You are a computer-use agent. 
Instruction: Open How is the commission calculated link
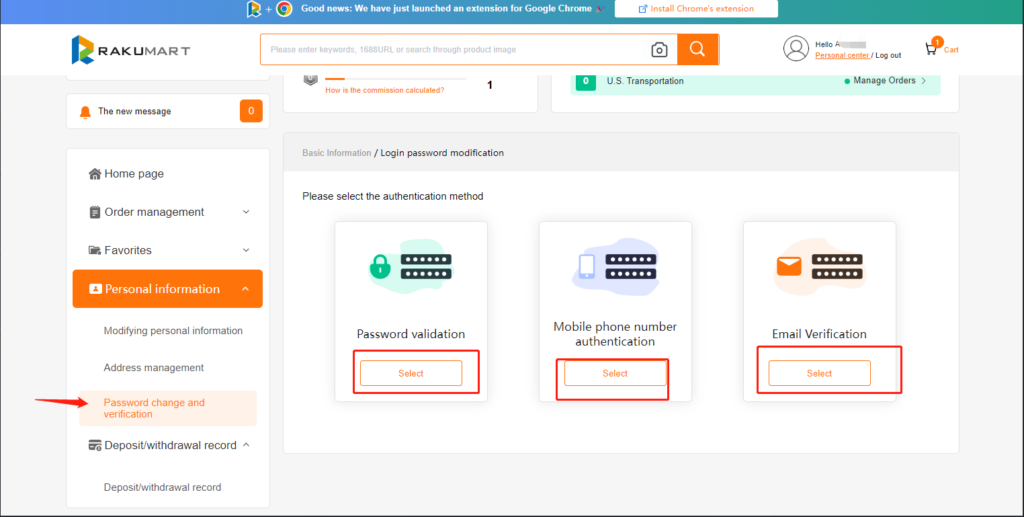point(385,91)
